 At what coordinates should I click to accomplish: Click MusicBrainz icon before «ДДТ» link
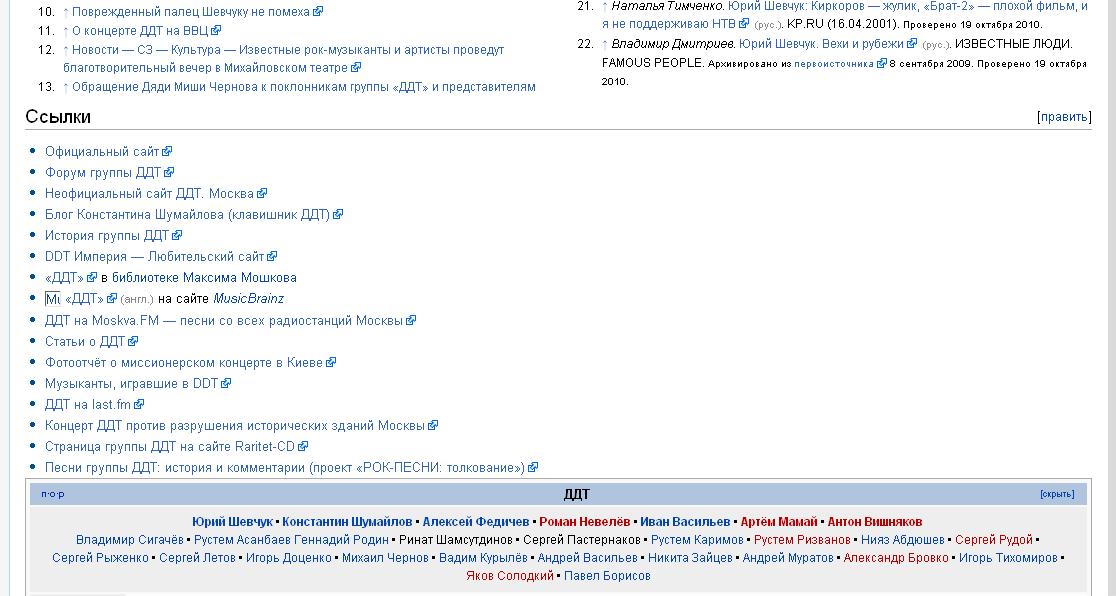click(x=53, y=299)
